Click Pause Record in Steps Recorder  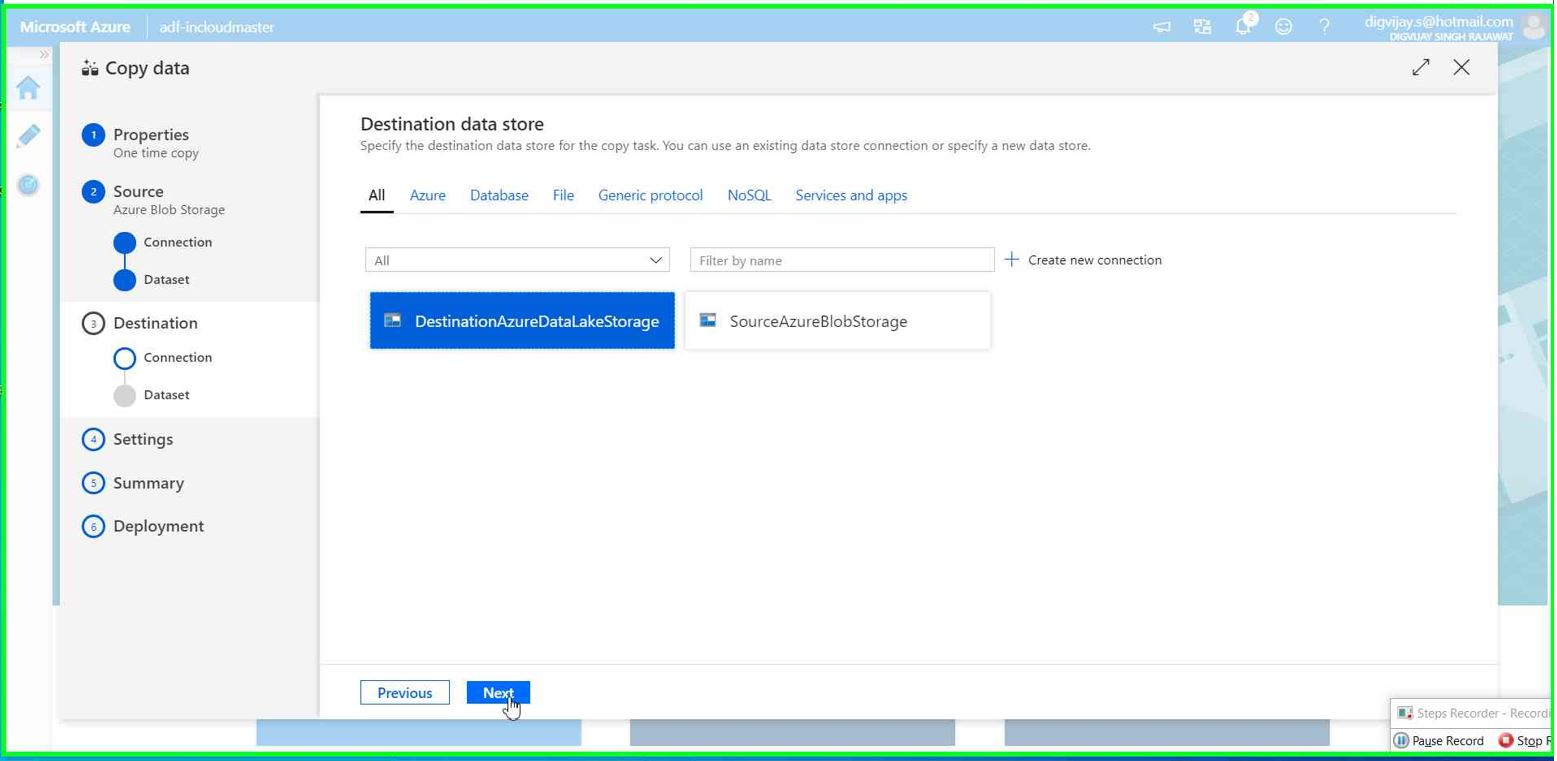1439,741
